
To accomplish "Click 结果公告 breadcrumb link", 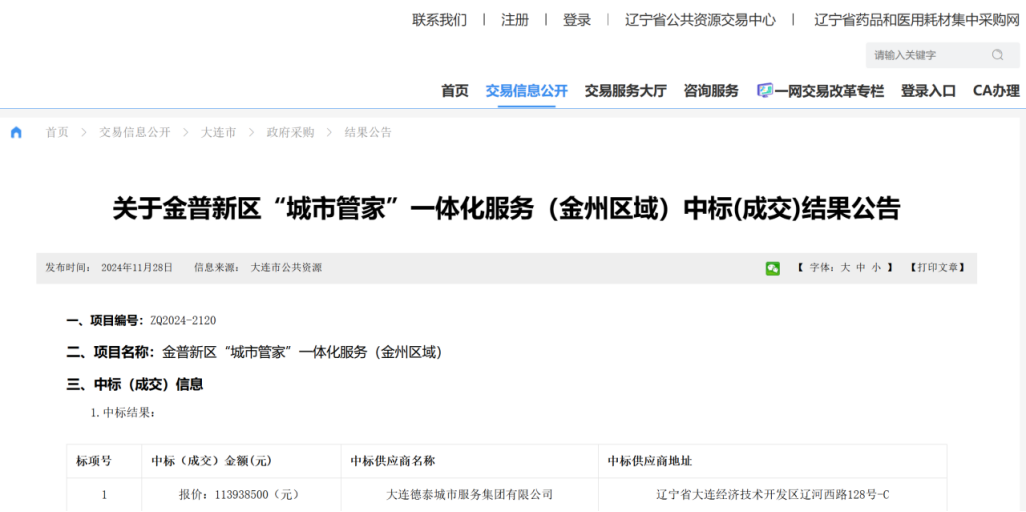I will [368, 132].
